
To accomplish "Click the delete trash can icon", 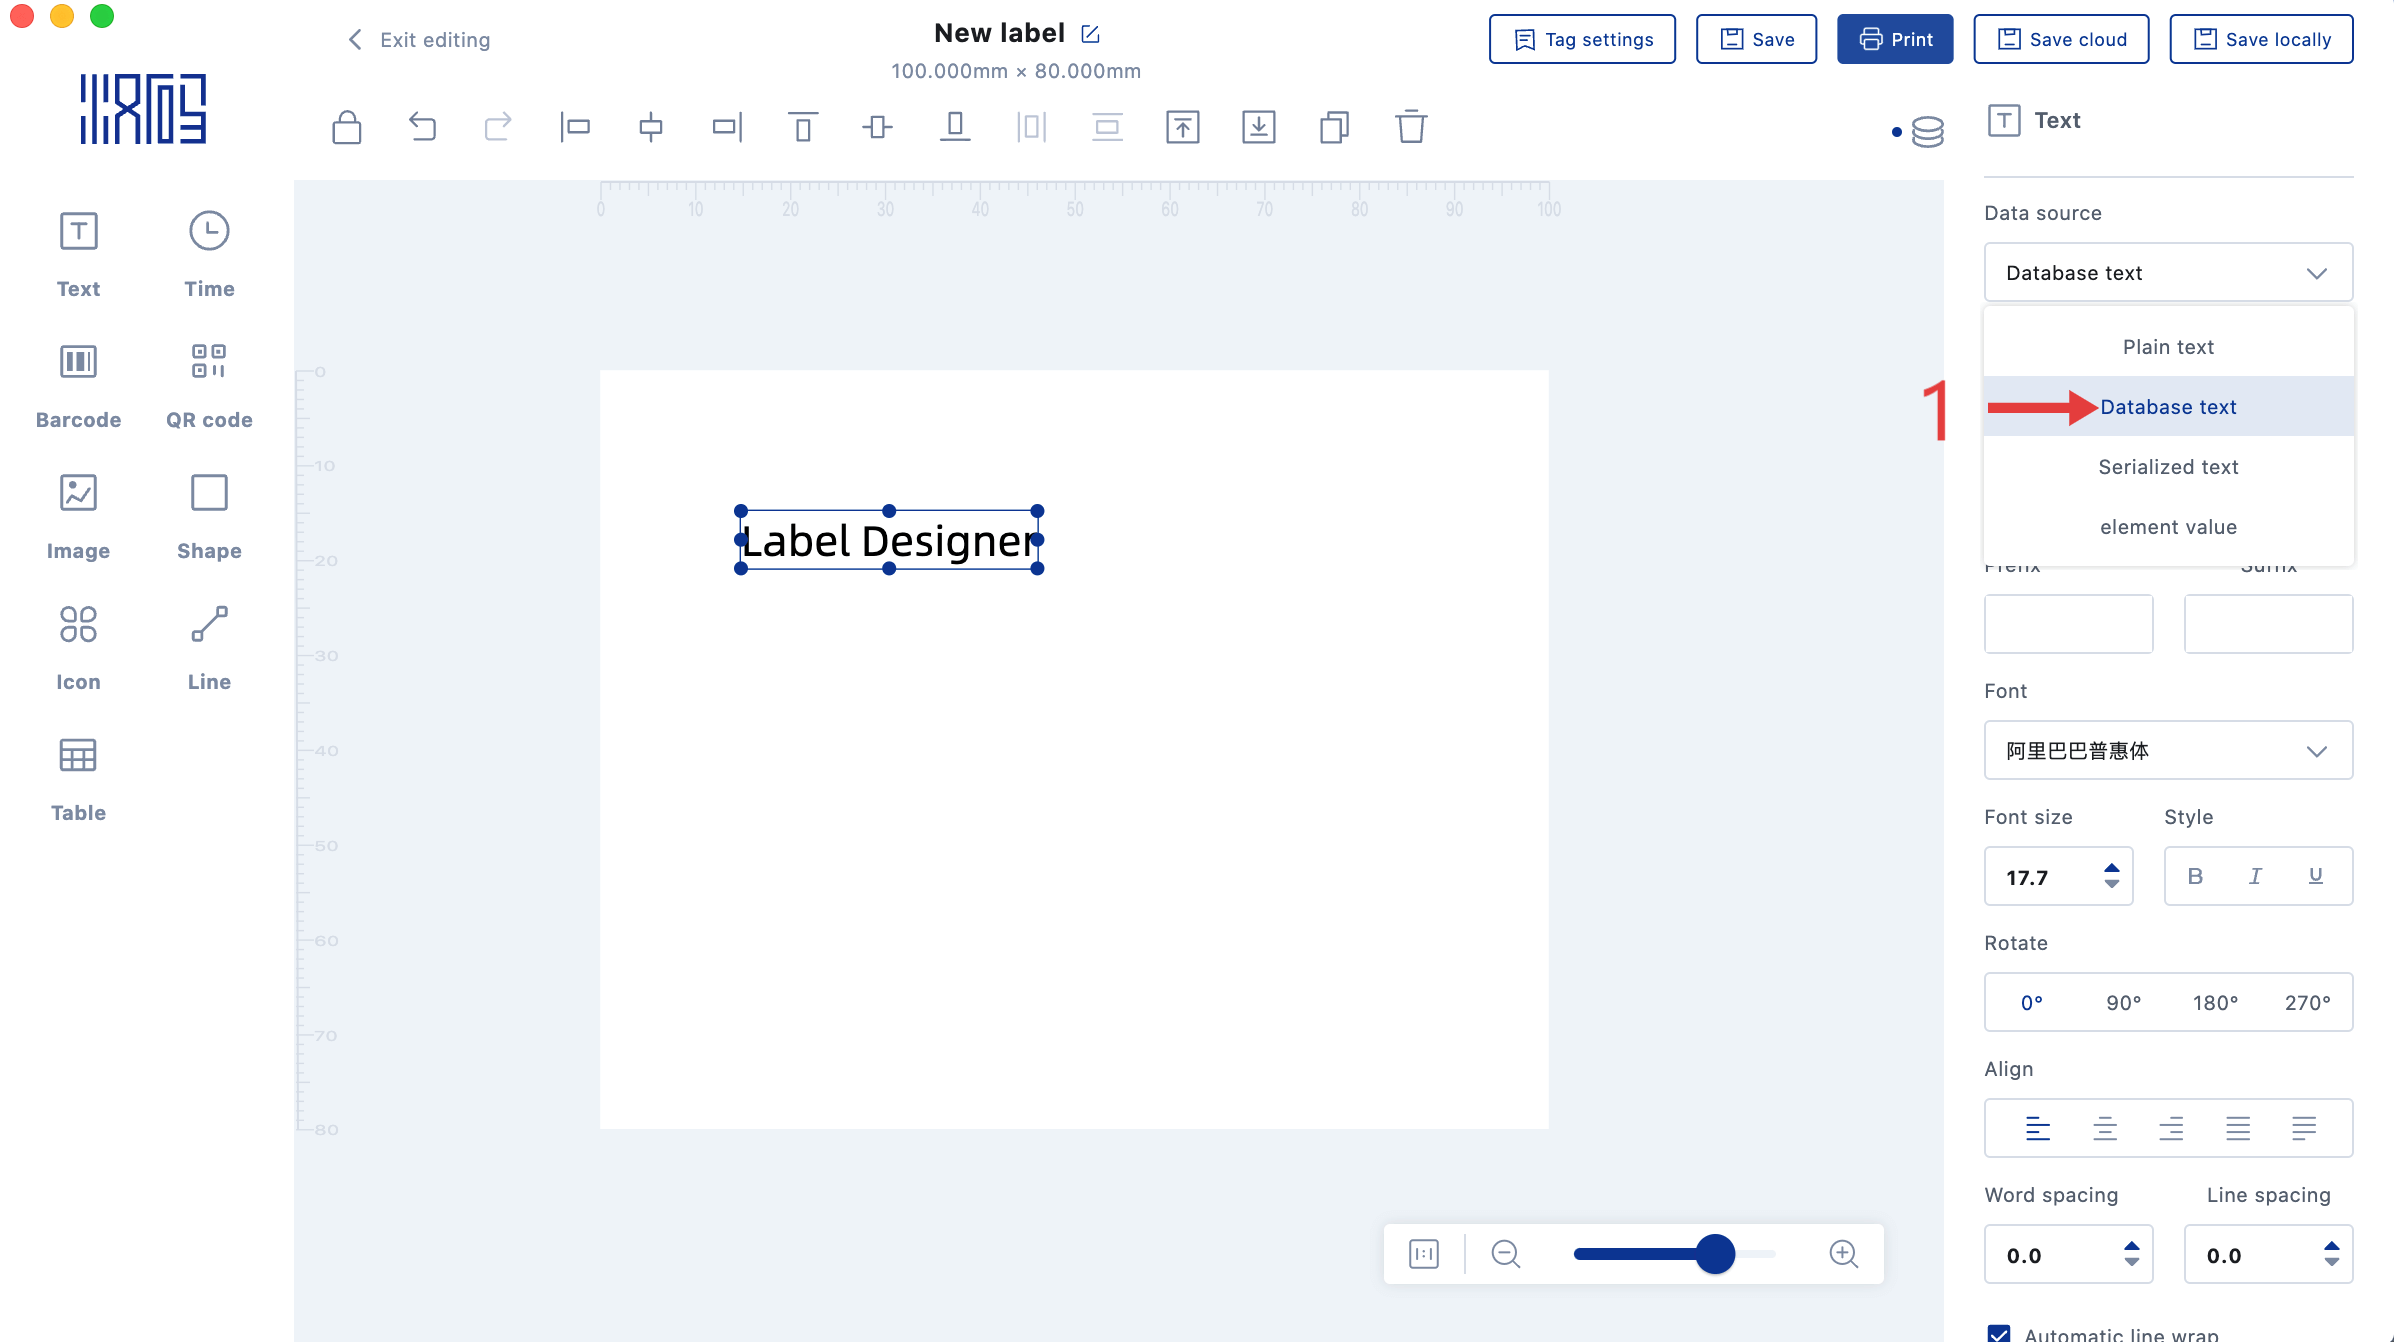I will click(x=1410, y=127).
